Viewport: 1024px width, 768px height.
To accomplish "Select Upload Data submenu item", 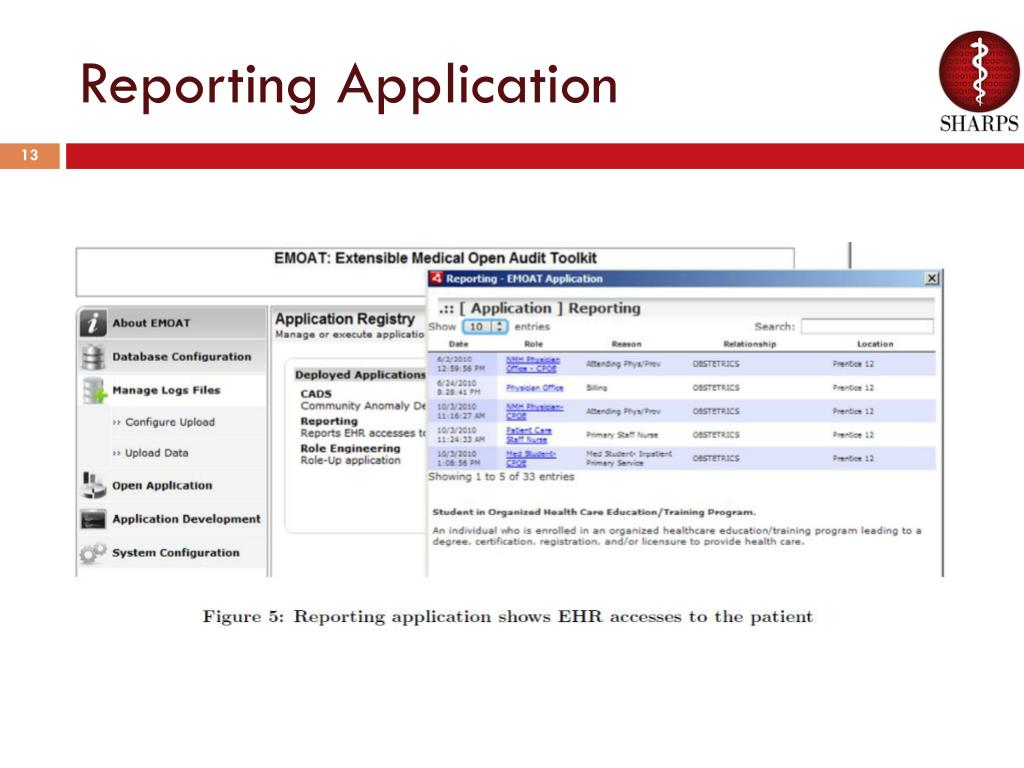I will pos(157,453).
